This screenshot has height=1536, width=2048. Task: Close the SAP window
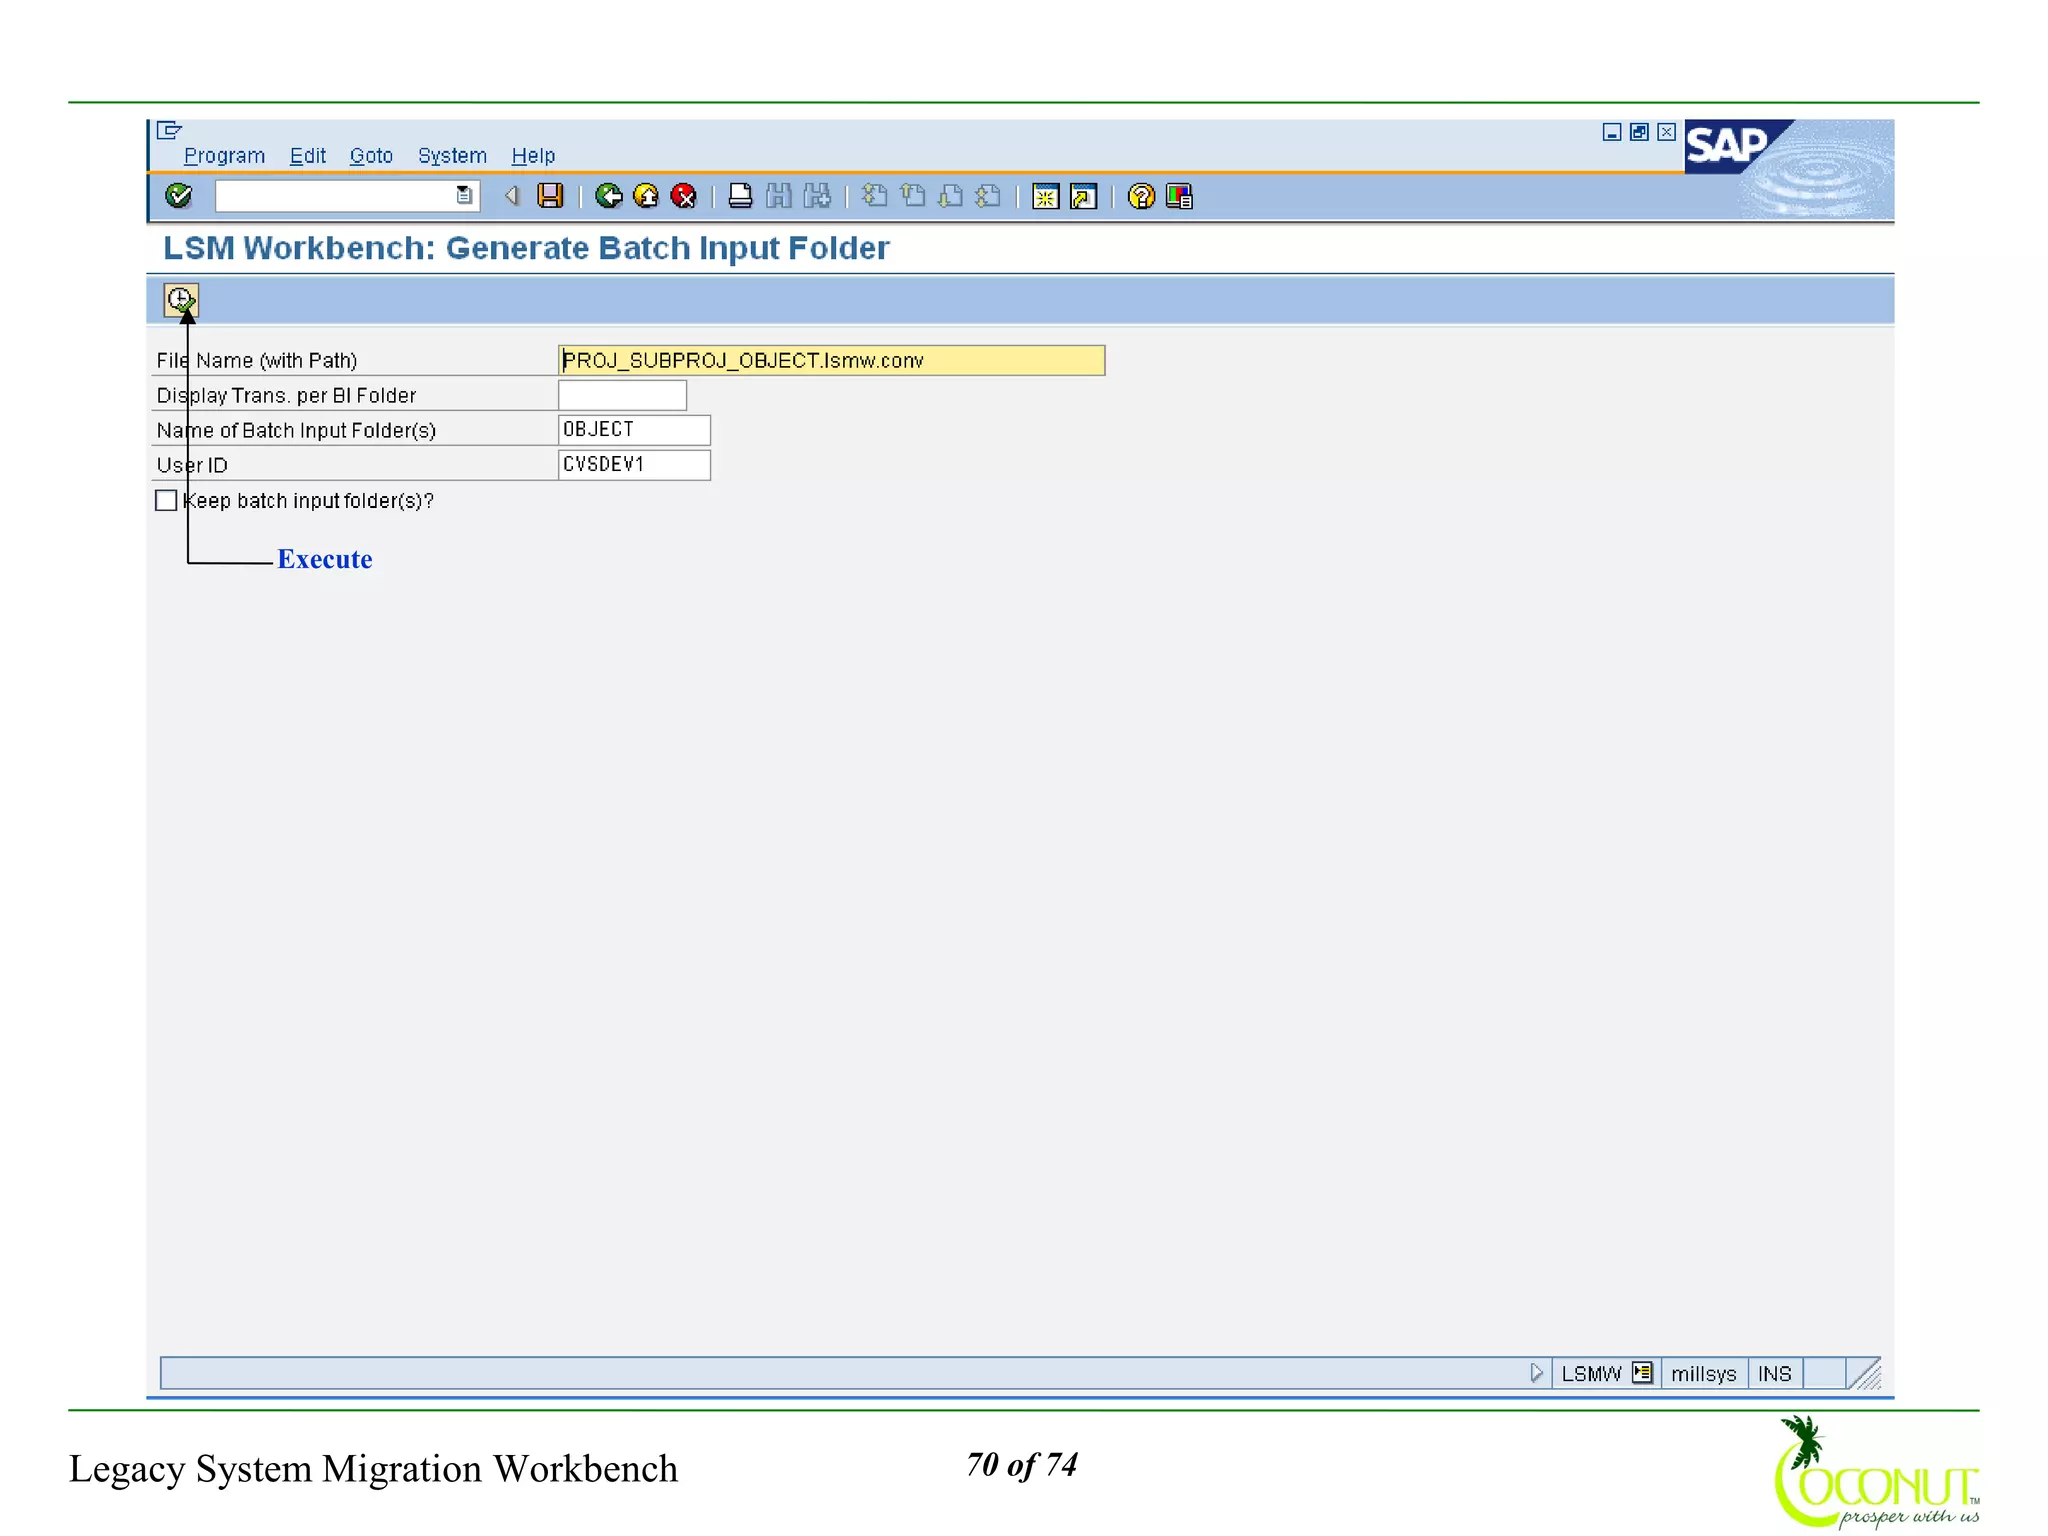pos(1666,132)
